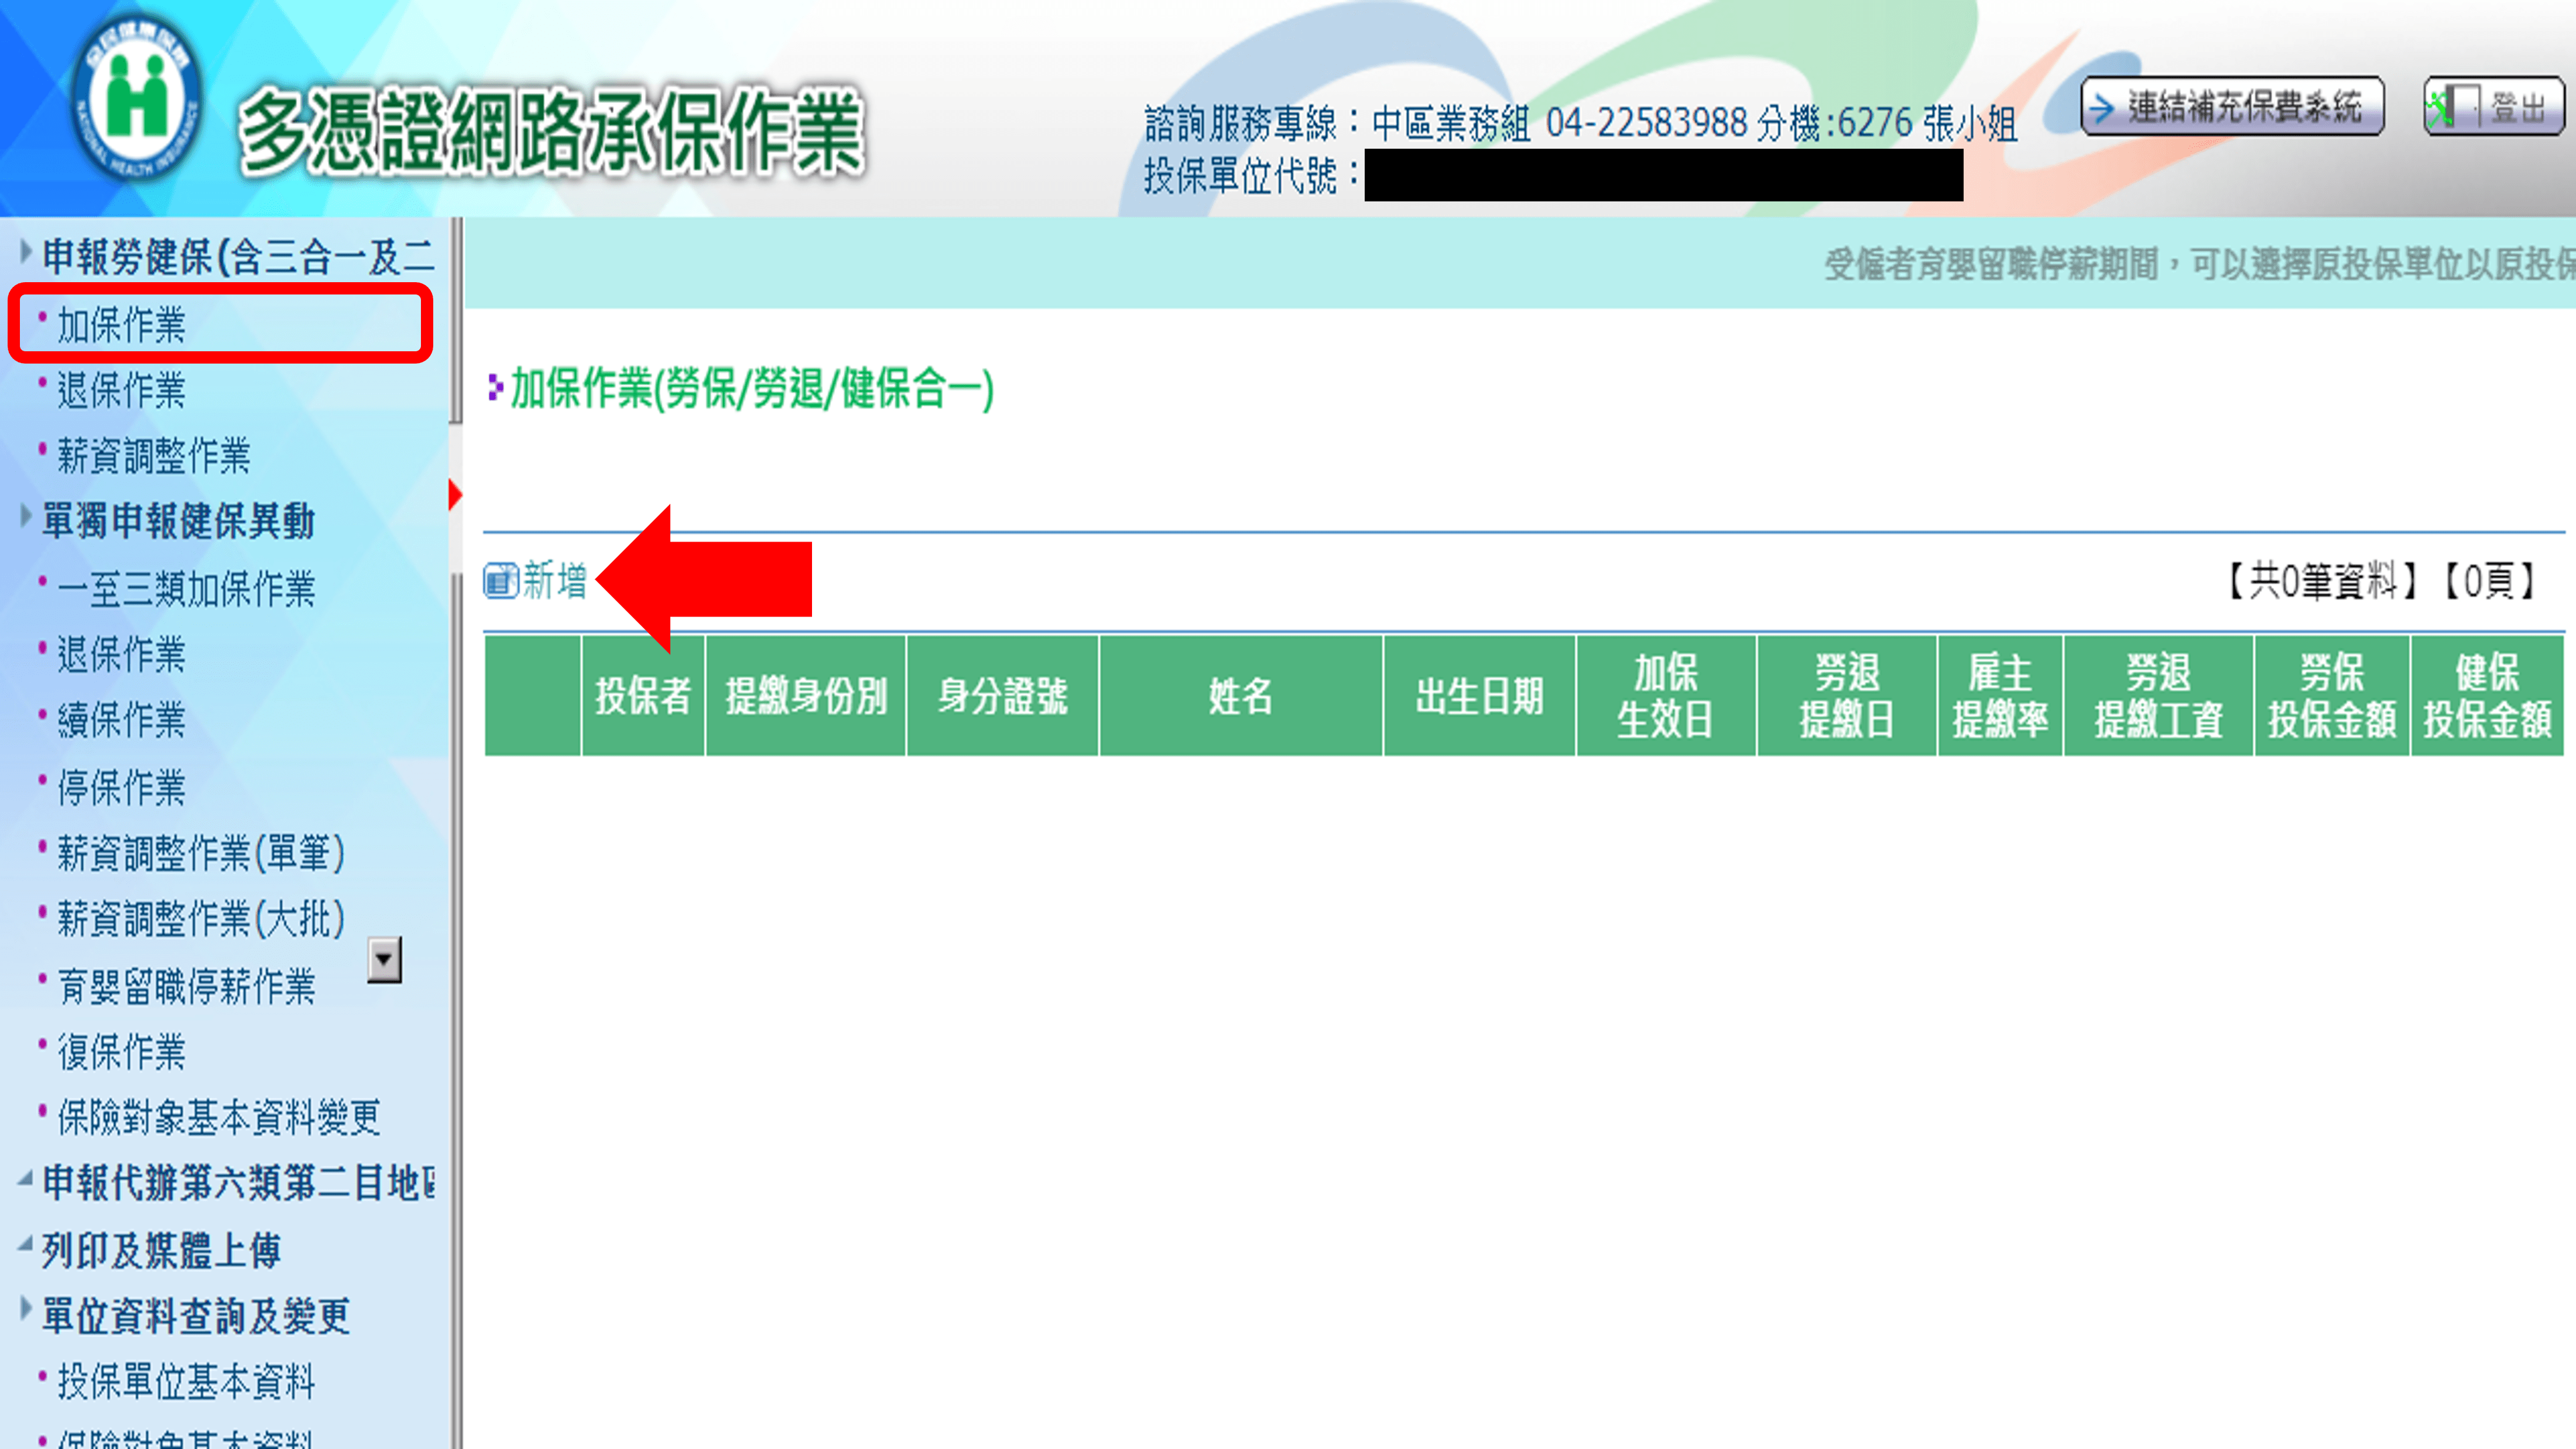This screenshot has width=2576, height=1449.
Task: Click the red sidebar collapse arrow
Action: coord(455,494)
